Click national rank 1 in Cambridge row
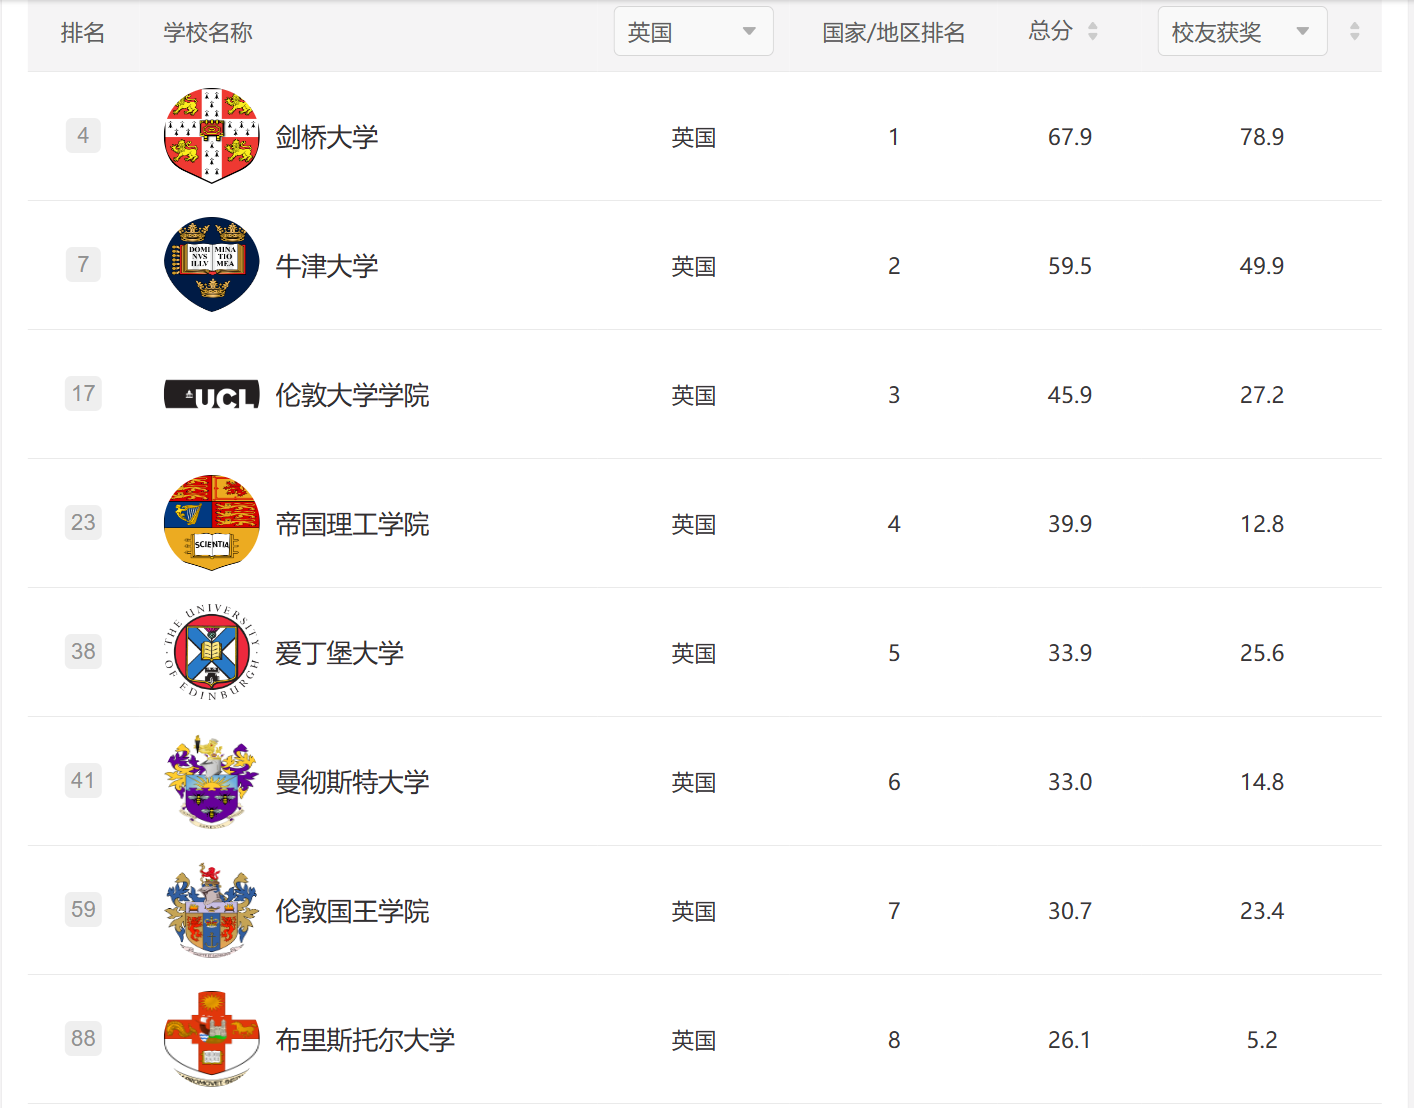The width and height of the screenshot is (1414, 1108). coord(894,137)
